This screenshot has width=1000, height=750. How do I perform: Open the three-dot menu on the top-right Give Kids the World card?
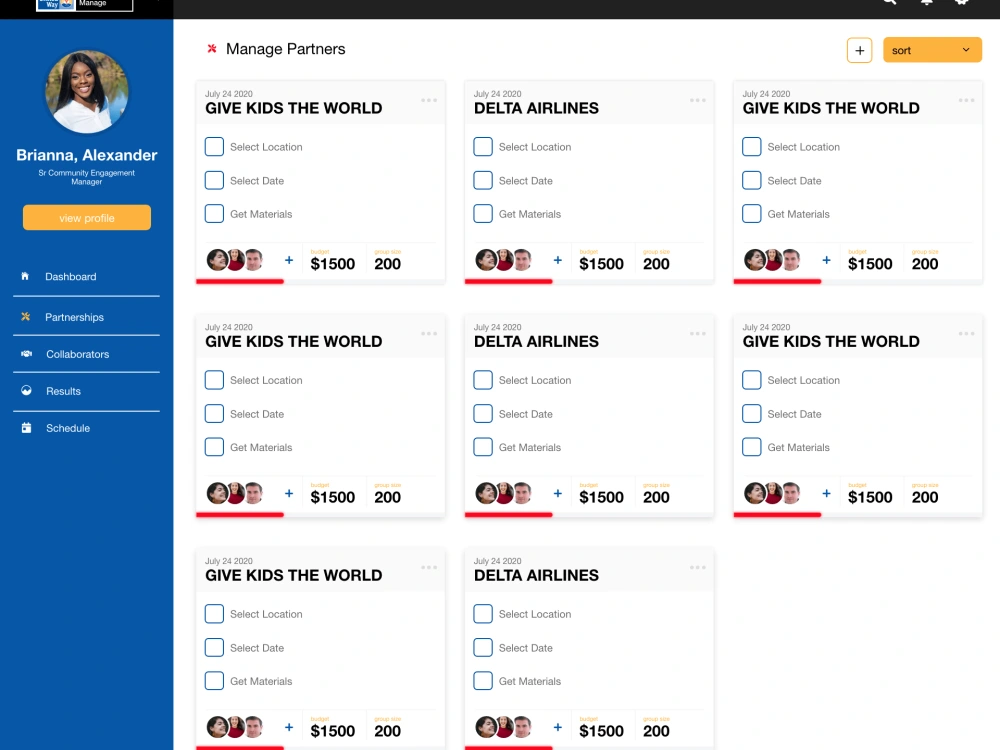[x=966, y=100]
